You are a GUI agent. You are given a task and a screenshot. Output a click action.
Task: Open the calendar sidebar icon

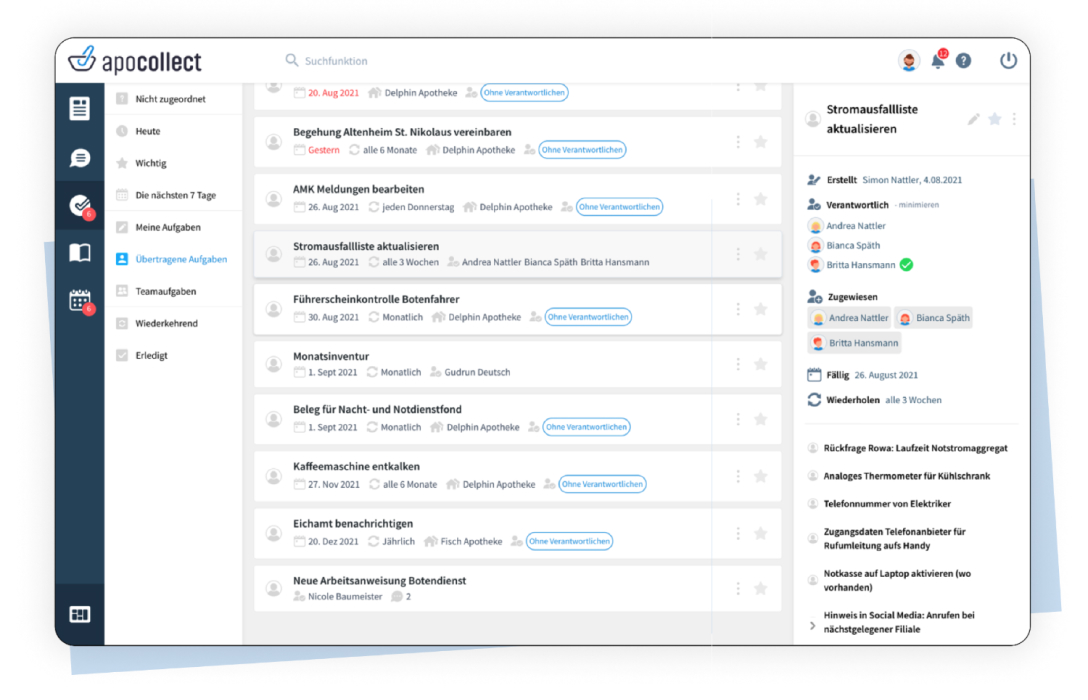point(79,300)
